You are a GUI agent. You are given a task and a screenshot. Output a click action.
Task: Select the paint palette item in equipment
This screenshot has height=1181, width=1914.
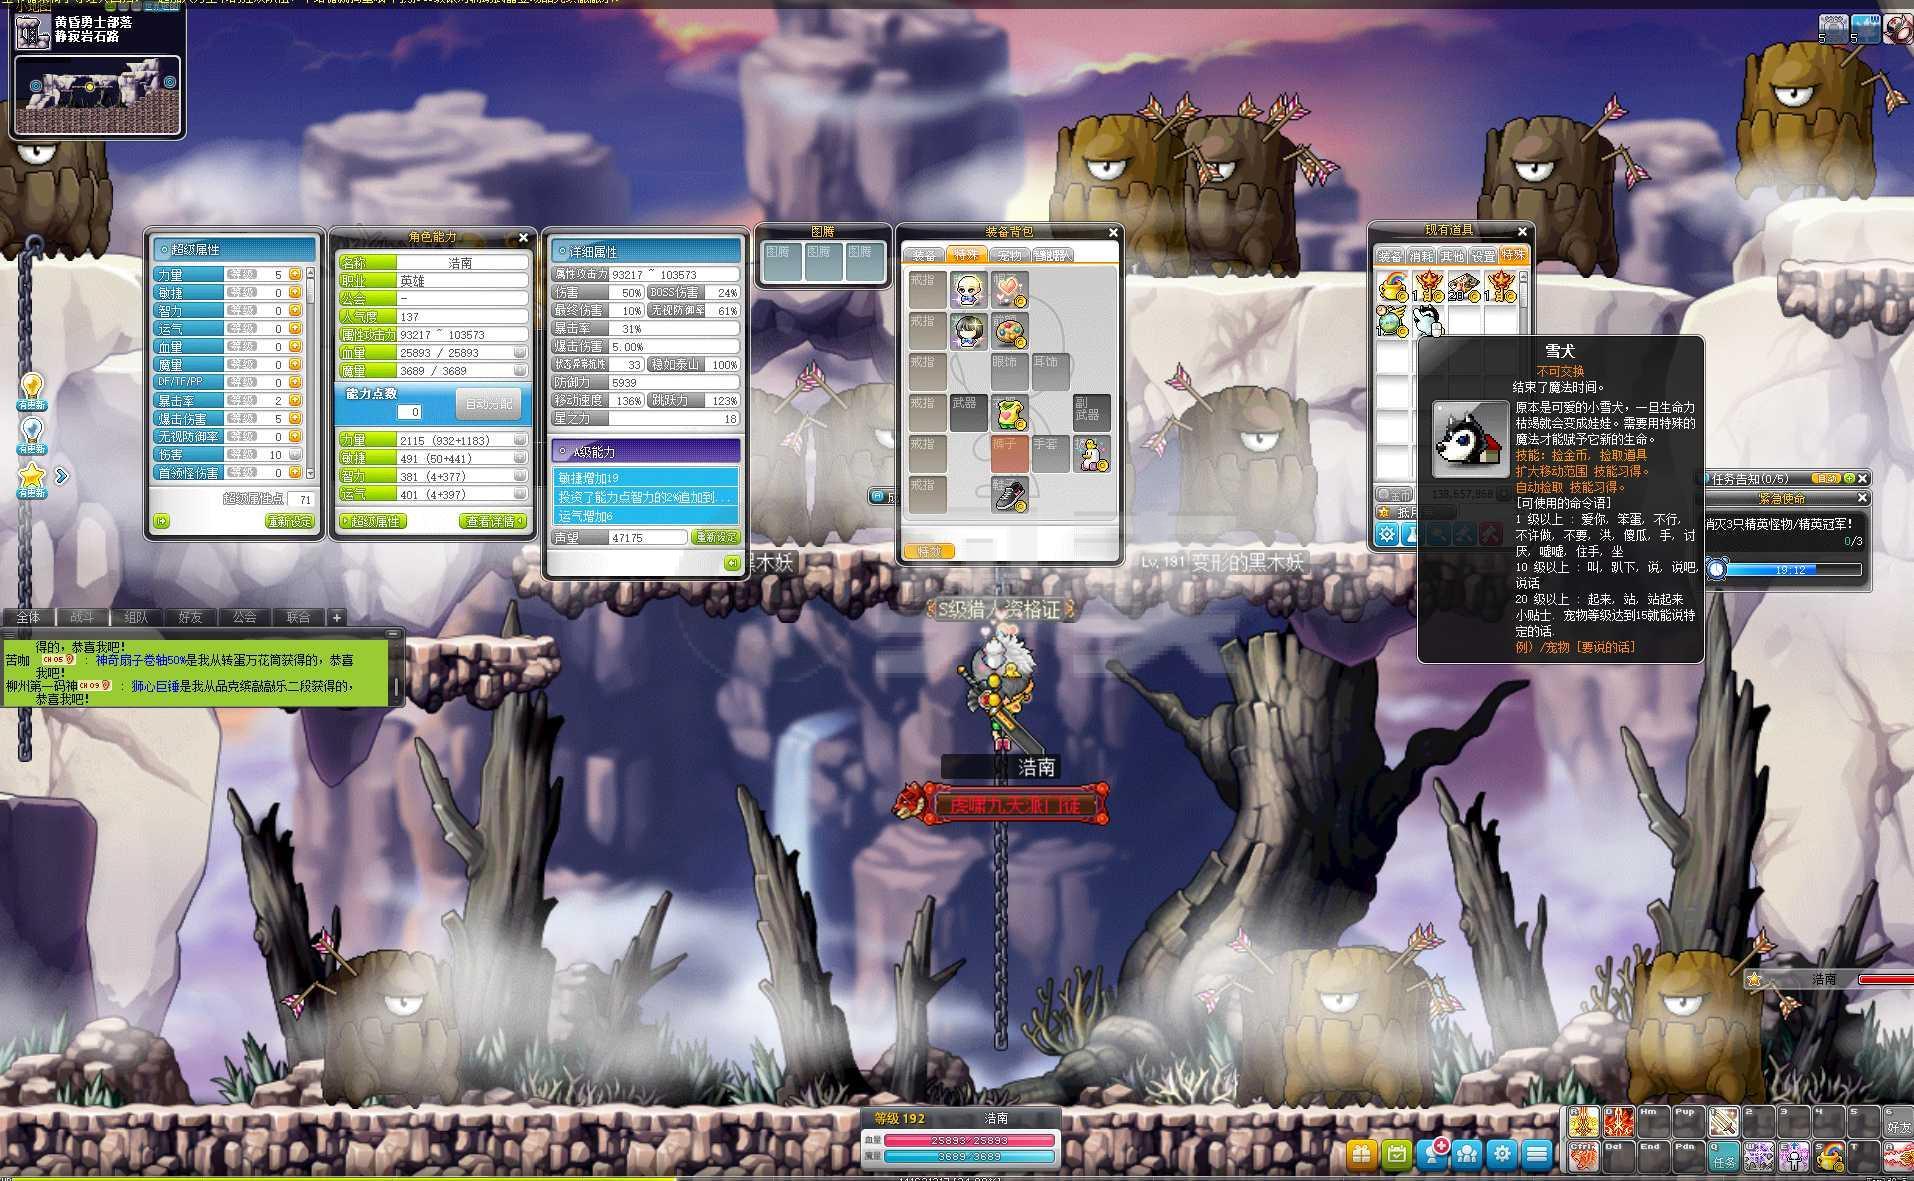pos(1009,331)
